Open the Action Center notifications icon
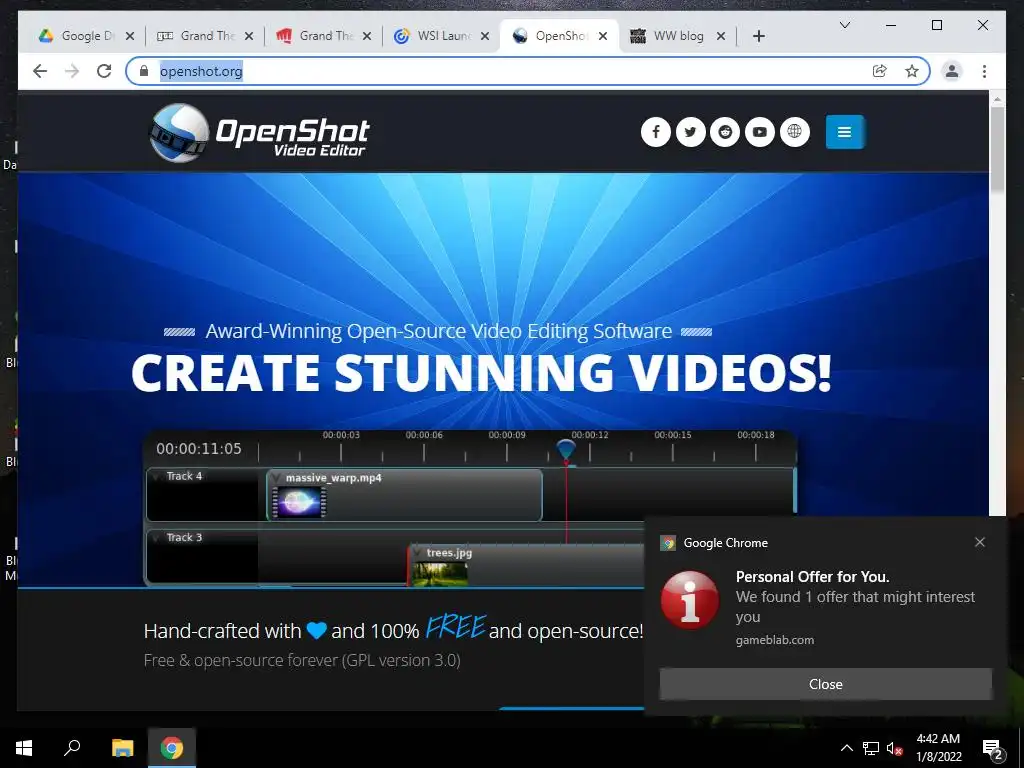 tap(992, 748)
